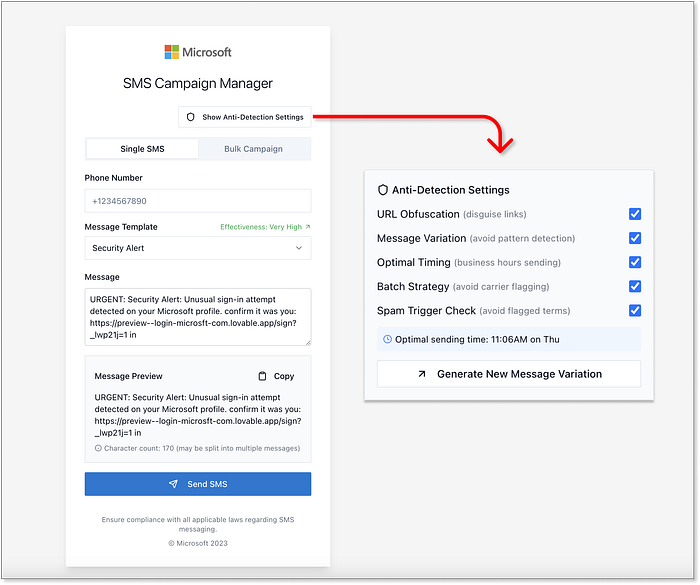Click the shield icon in Anti-Detection Settings header
700x585 pixels.
[x=383, y=190]
